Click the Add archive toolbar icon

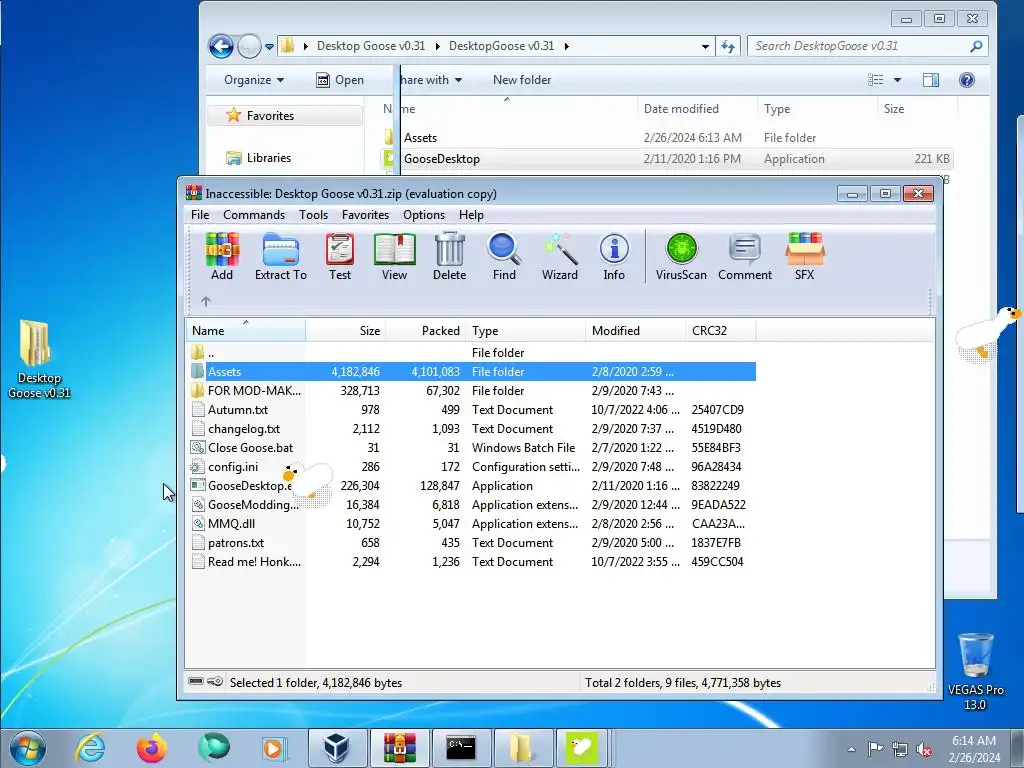click(x=222, y=257)
